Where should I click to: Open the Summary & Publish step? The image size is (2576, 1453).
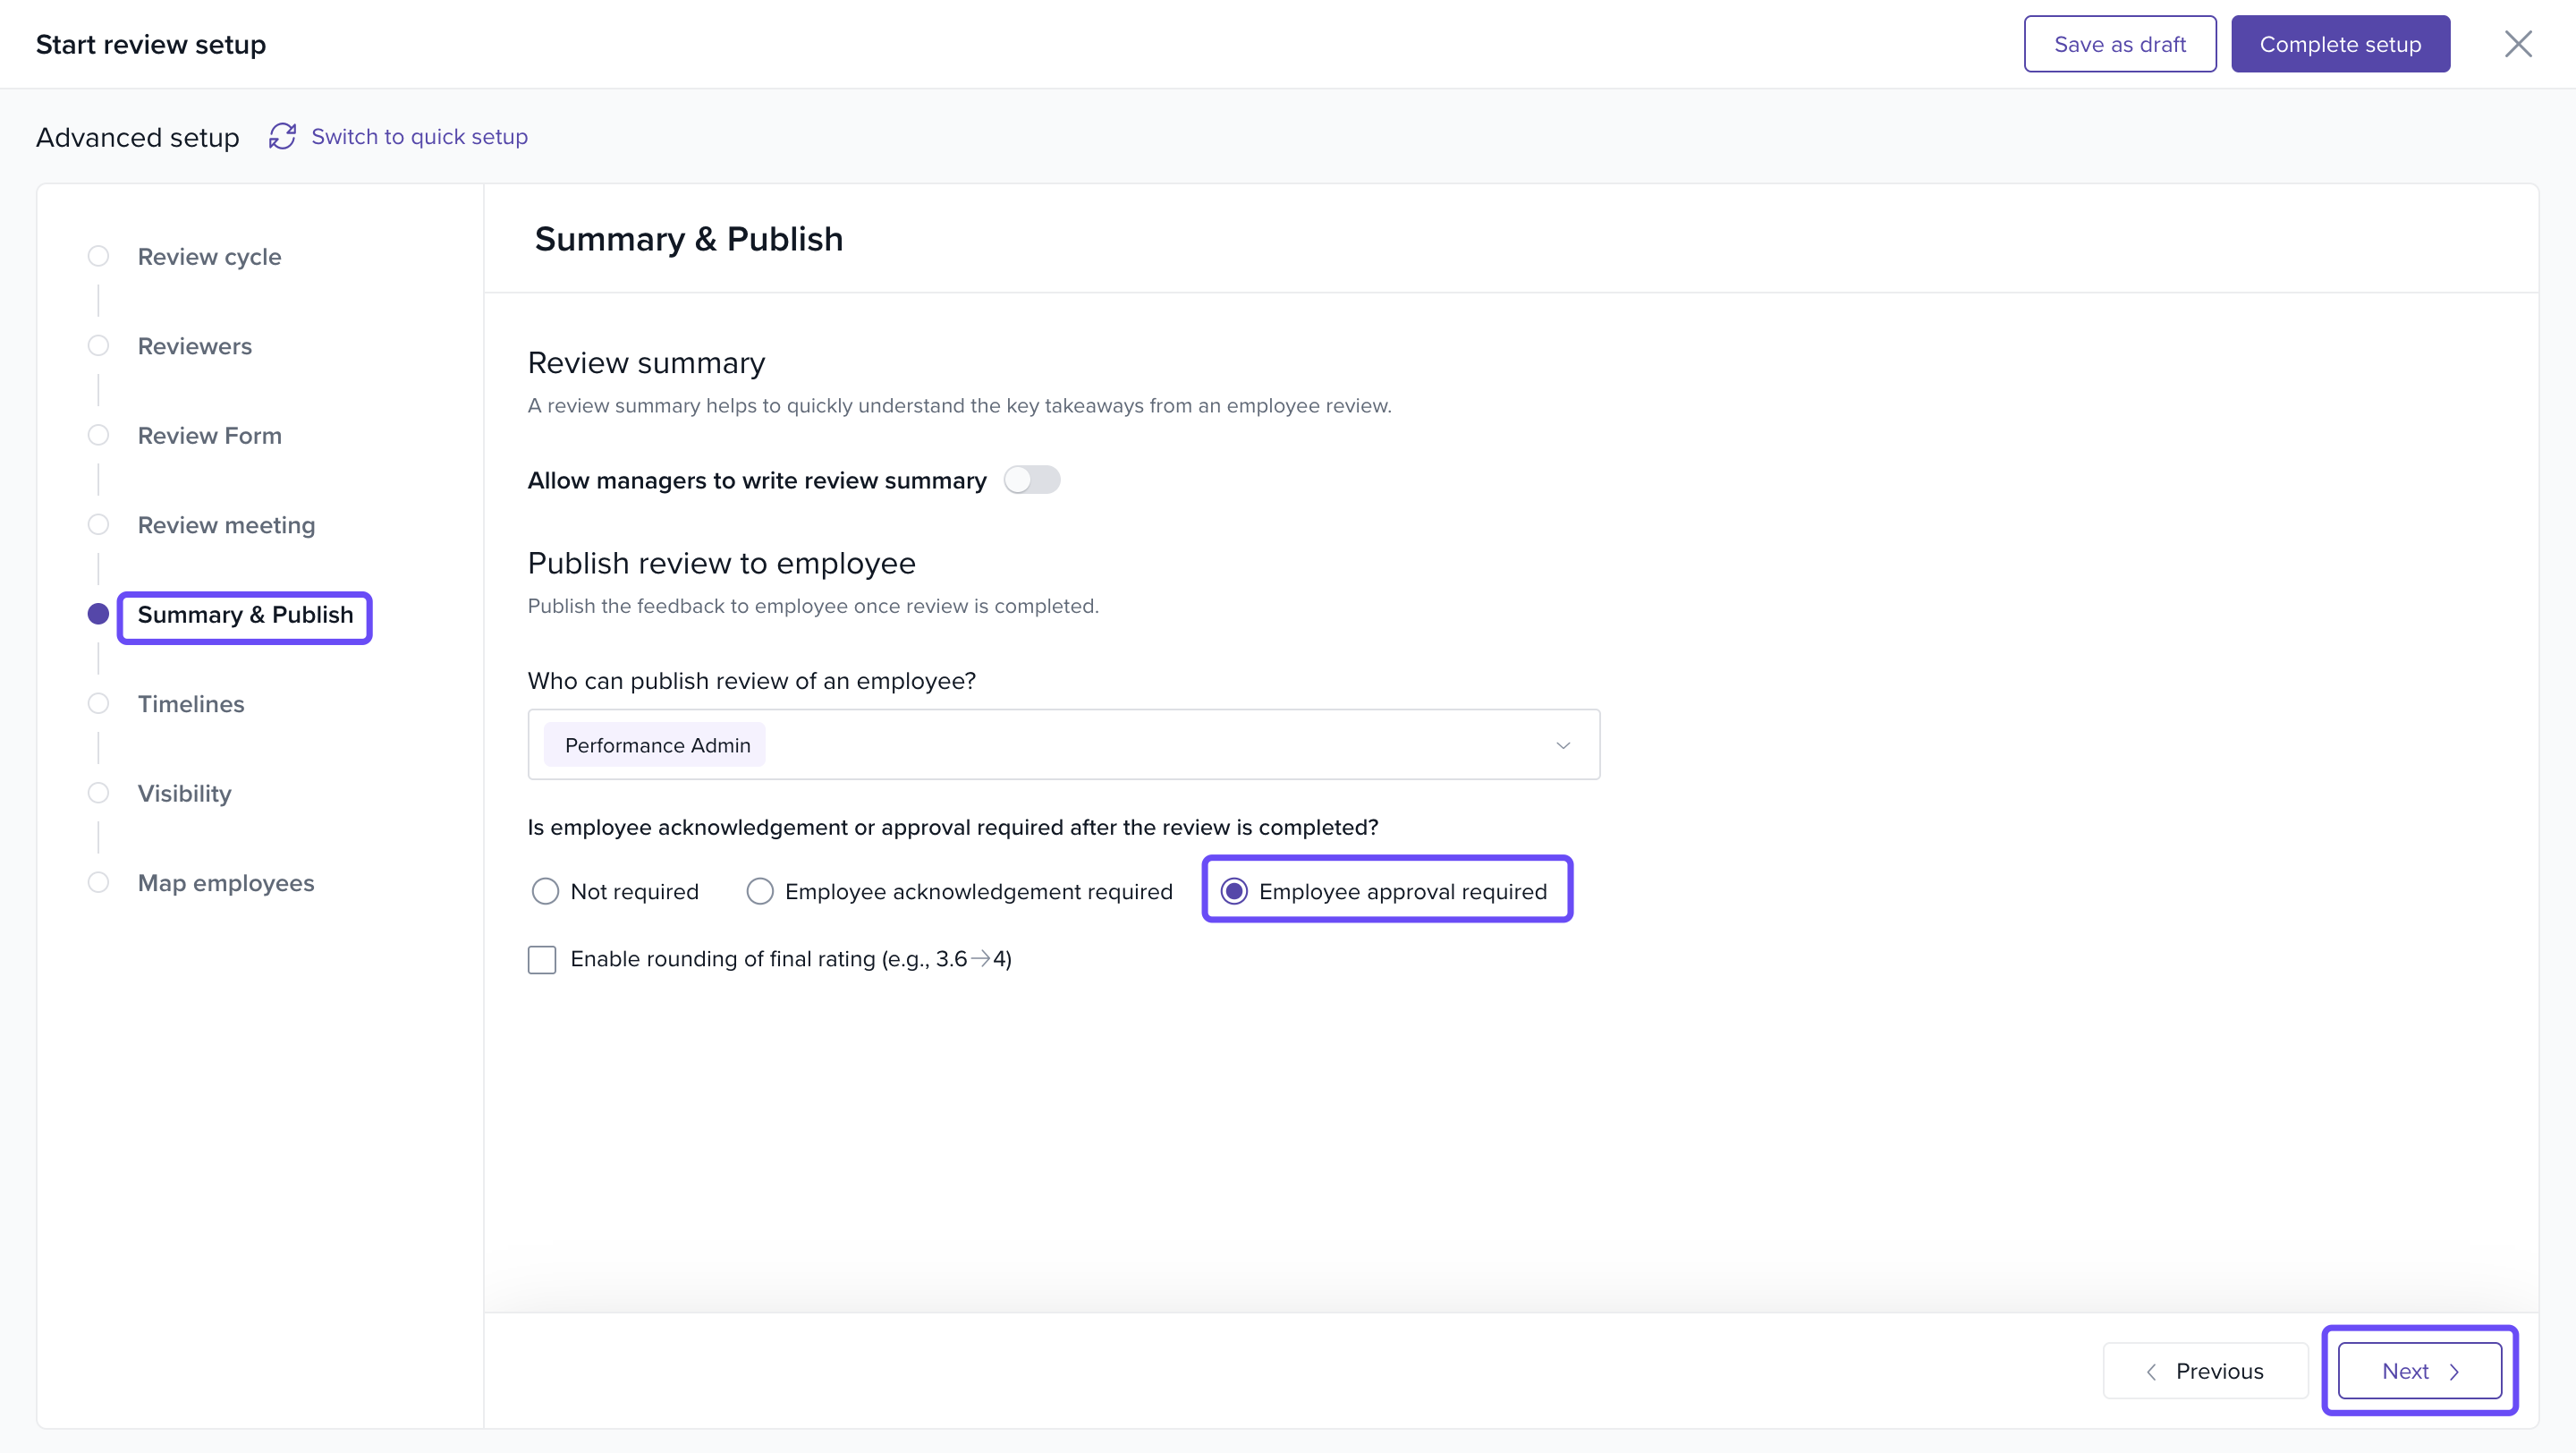[245, 615]
